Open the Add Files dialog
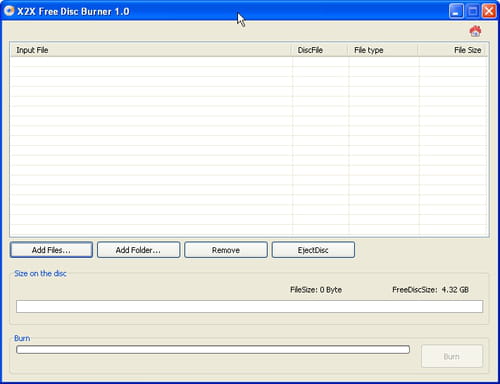Screen dimensions: 500x384 pos(51,250)
